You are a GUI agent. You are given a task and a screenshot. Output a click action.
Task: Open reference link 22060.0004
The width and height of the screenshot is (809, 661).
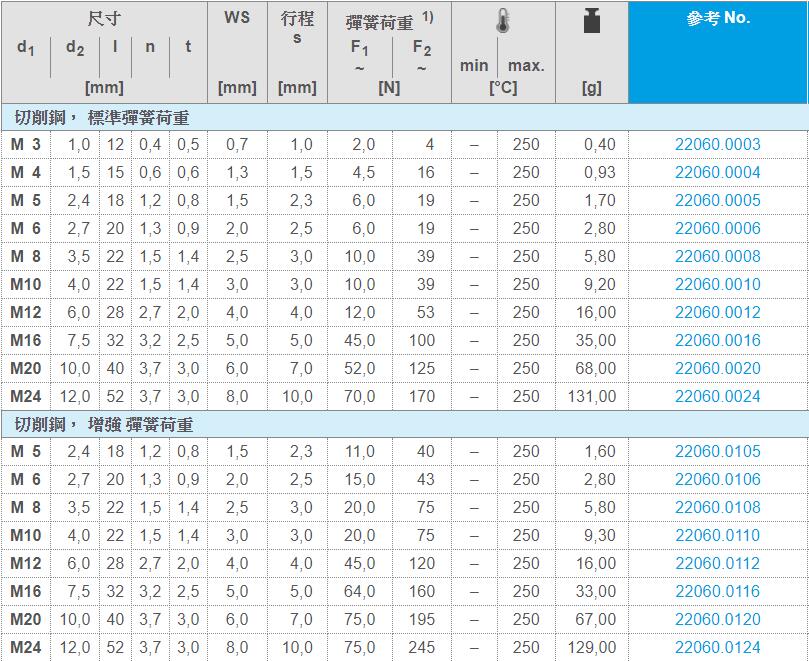[717, 172]
